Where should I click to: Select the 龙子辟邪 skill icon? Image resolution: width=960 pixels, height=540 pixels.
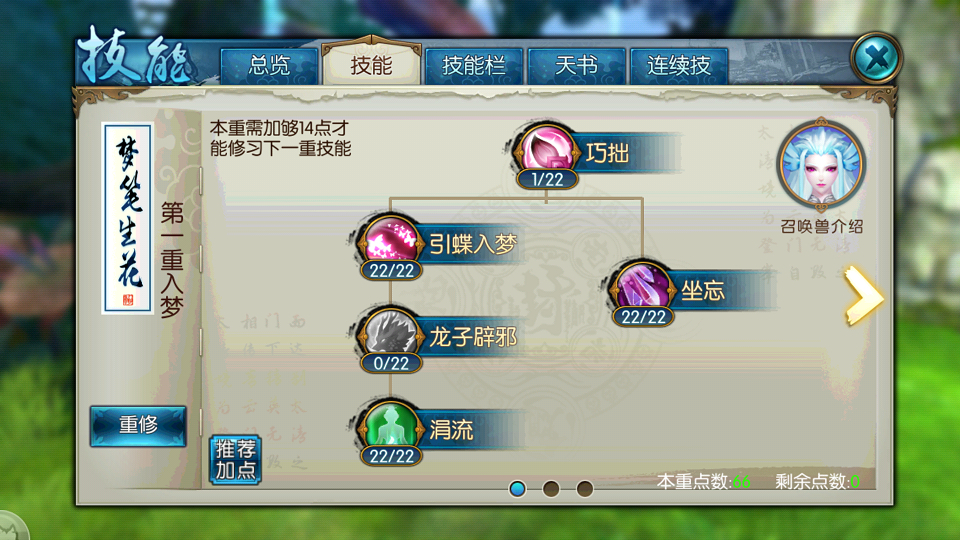point(391,334)
